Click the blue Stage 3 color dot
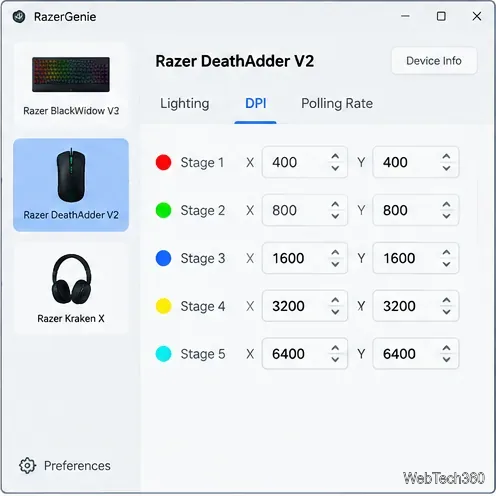This screenshot has width=496, height=496. click(x=163, y=258)
